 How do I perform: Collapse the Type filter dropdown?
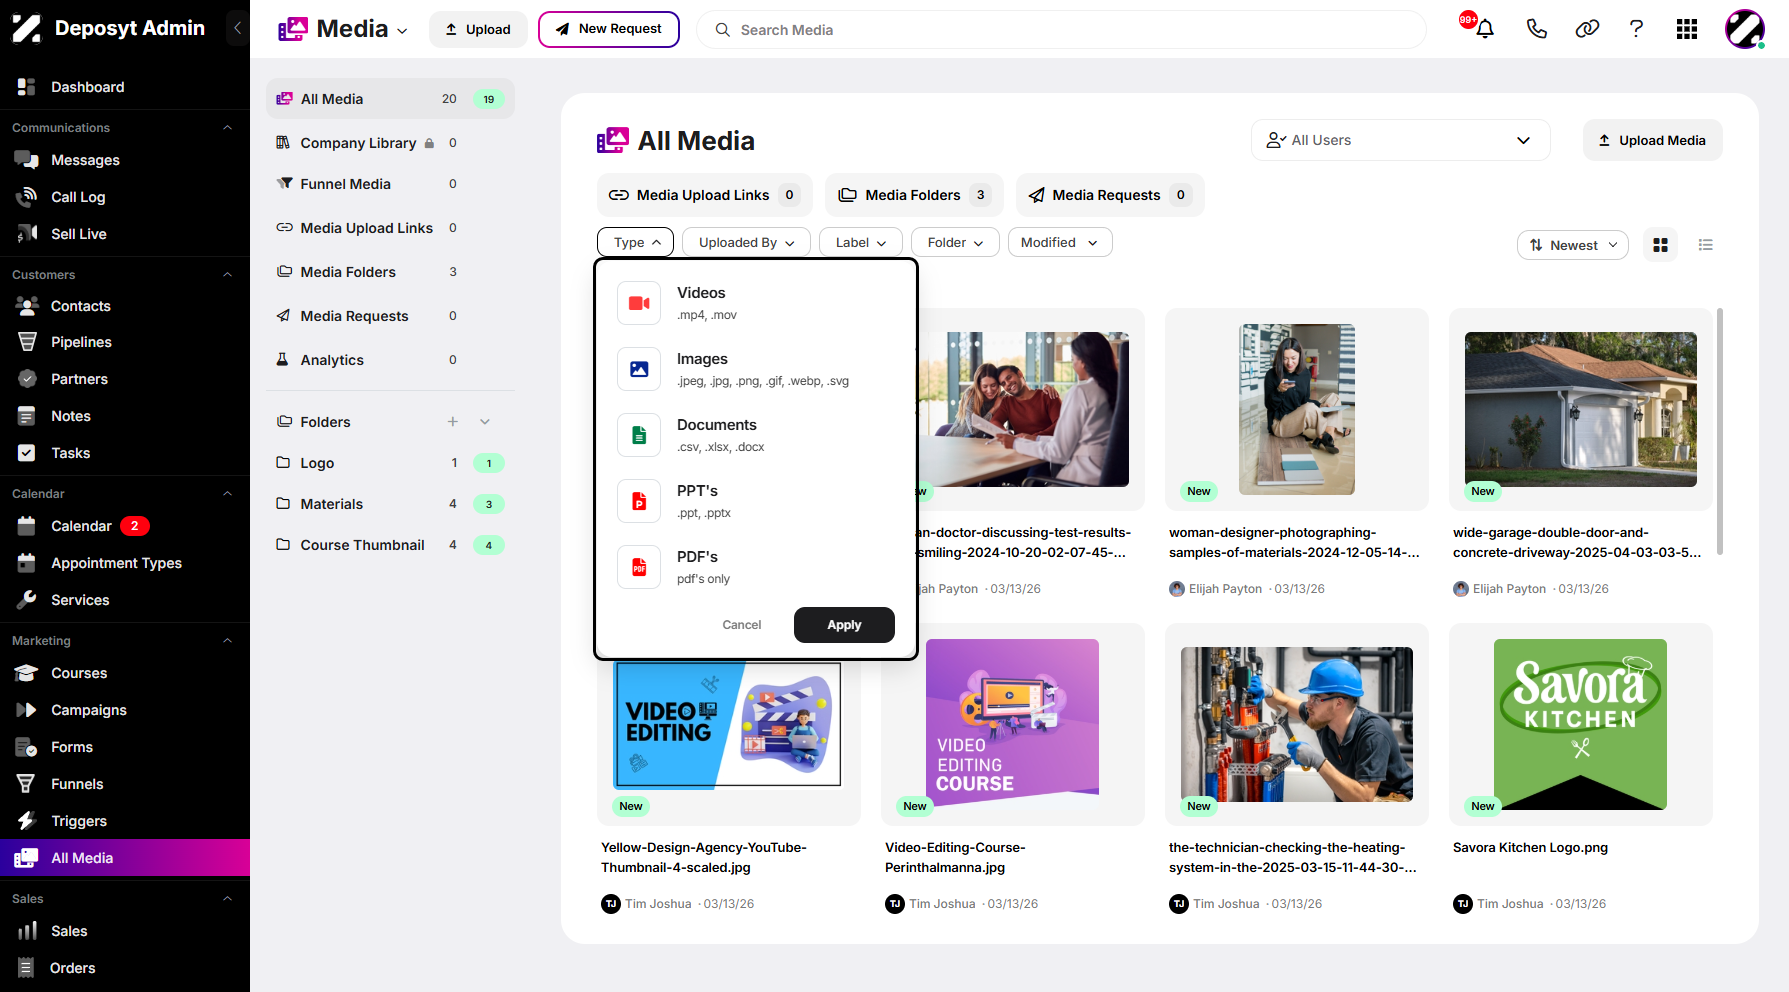[635, 242]
